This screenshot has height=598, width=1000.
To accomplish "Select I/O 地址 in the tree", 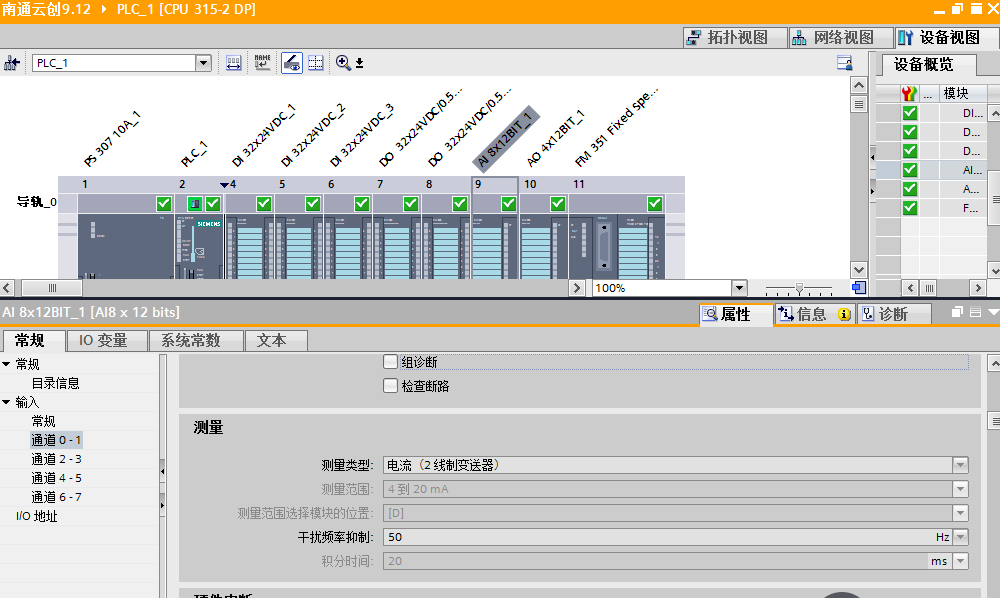I will [36, 516].
